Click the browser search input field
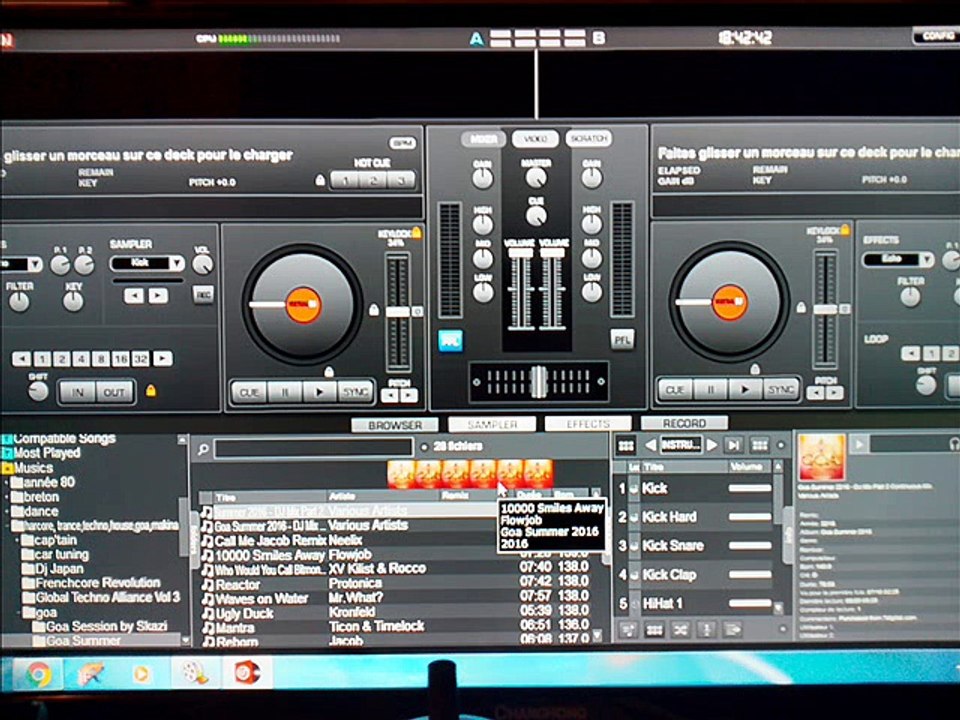The height and width of the screenshot is (720, 960). [313, 448]
